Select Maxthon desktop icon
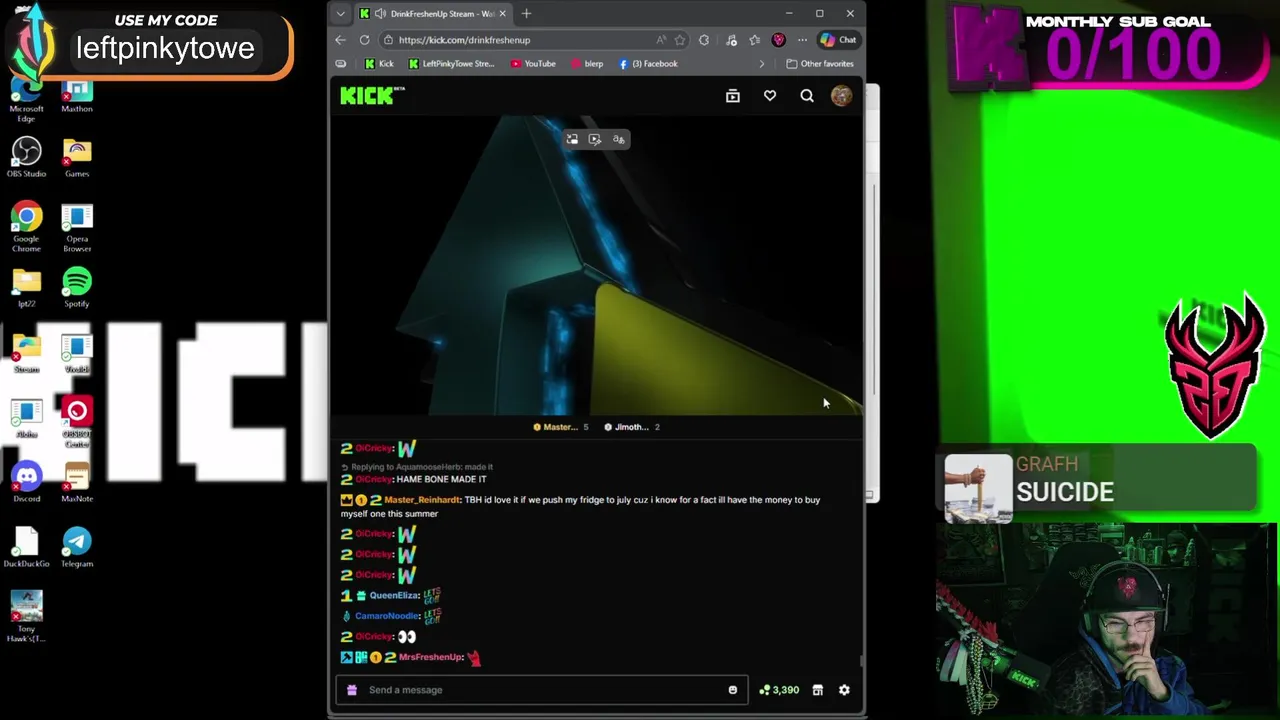The width and height of the screenshot is (1280, 720). click(x=77, y=96)
